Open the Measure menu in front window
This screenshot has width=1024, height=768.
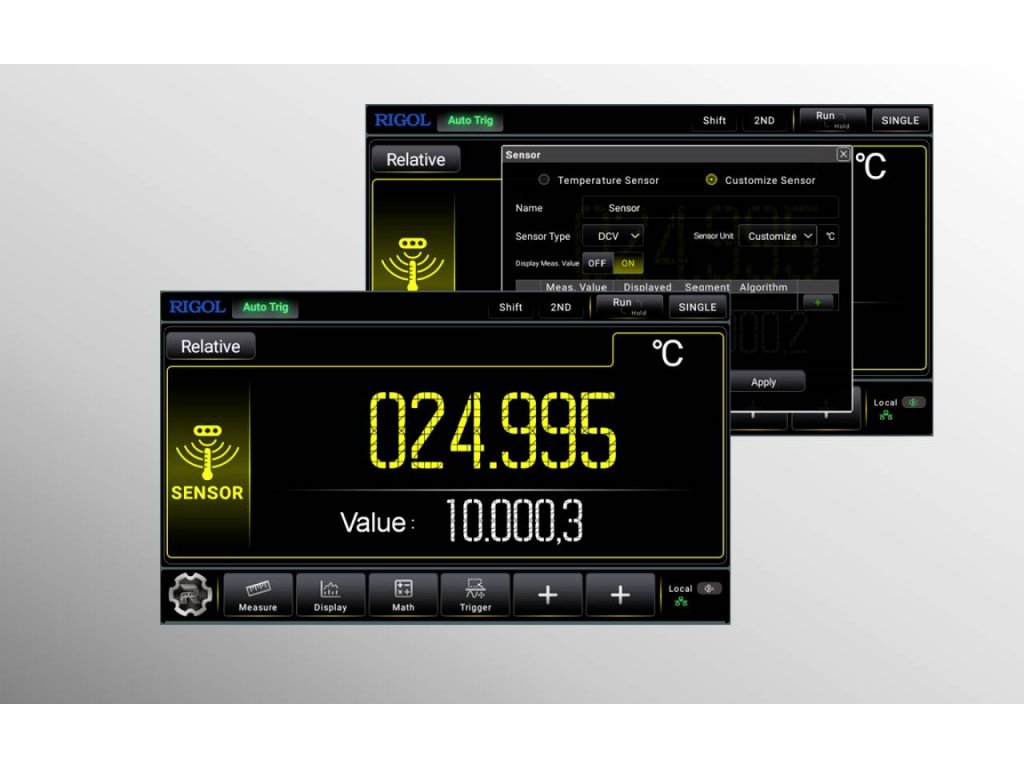(258, 594)
